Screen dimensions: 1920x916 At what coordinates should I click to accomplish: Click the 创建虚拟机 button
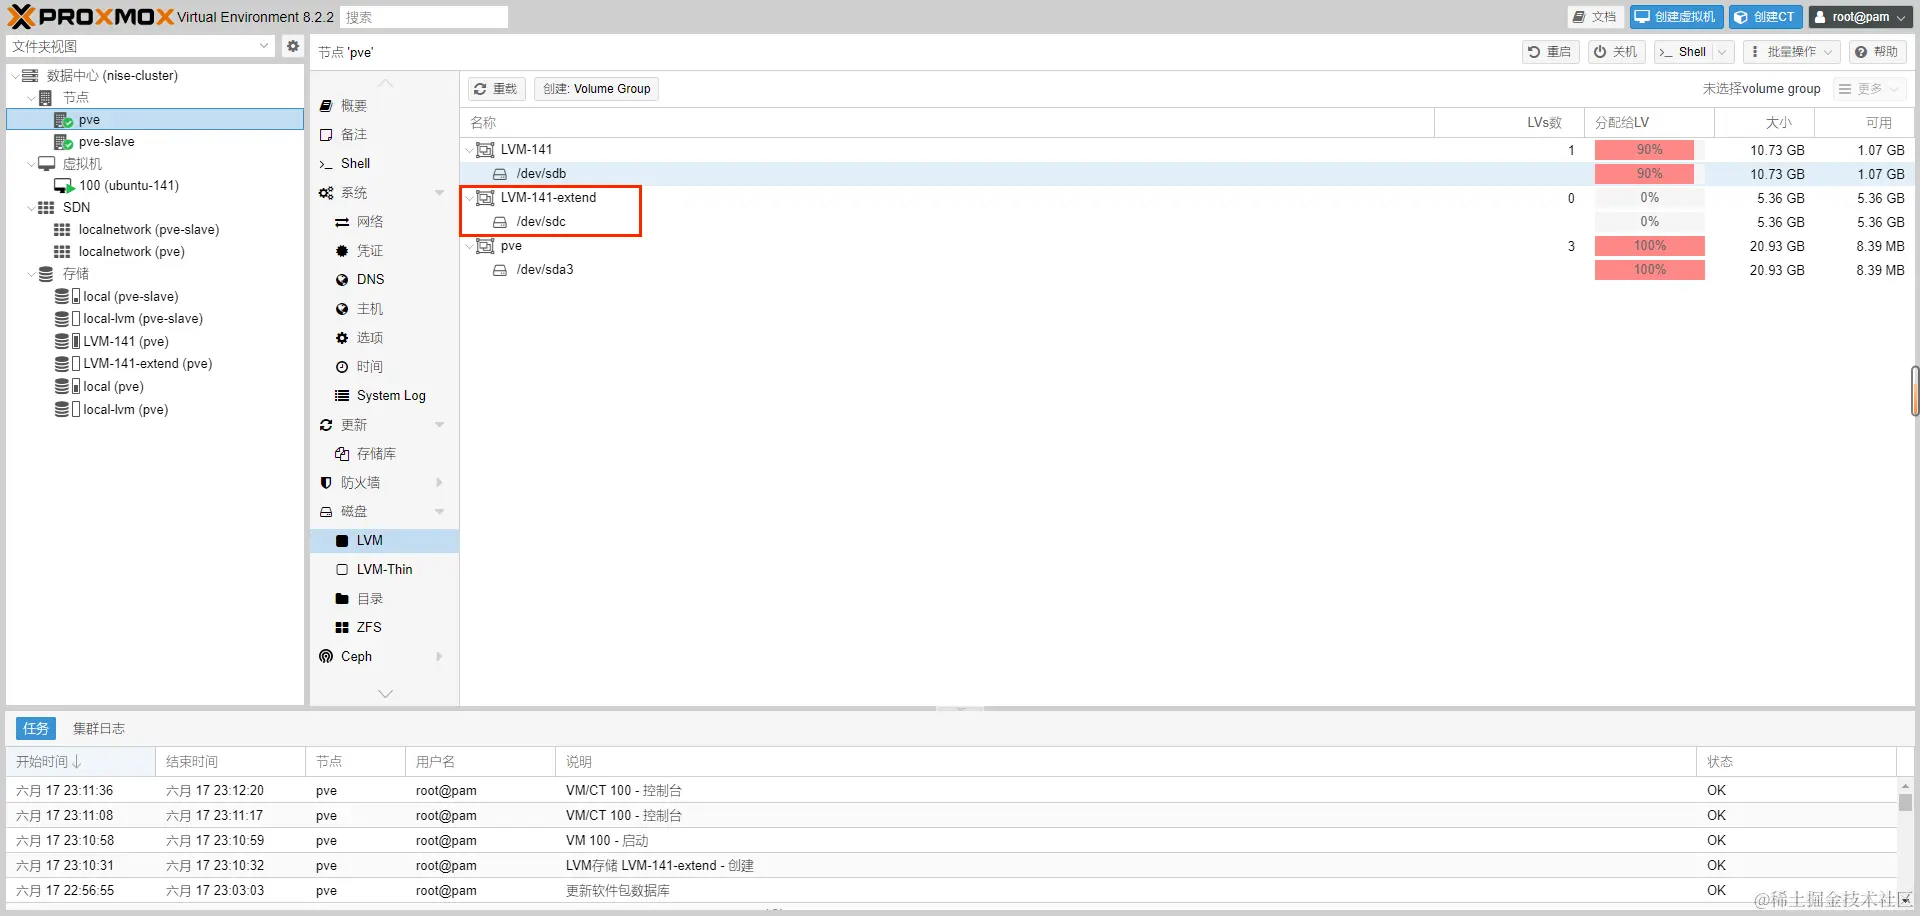(x=1676, y=17)
